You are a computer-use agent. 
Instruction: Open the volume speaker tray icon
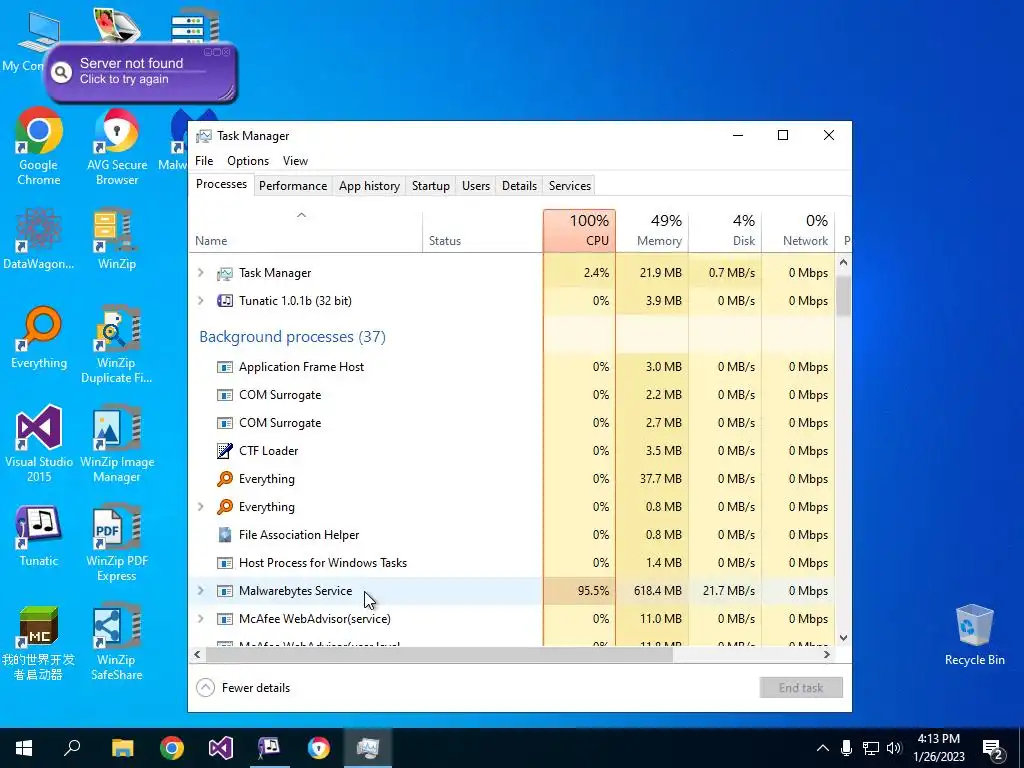point(894,748)
